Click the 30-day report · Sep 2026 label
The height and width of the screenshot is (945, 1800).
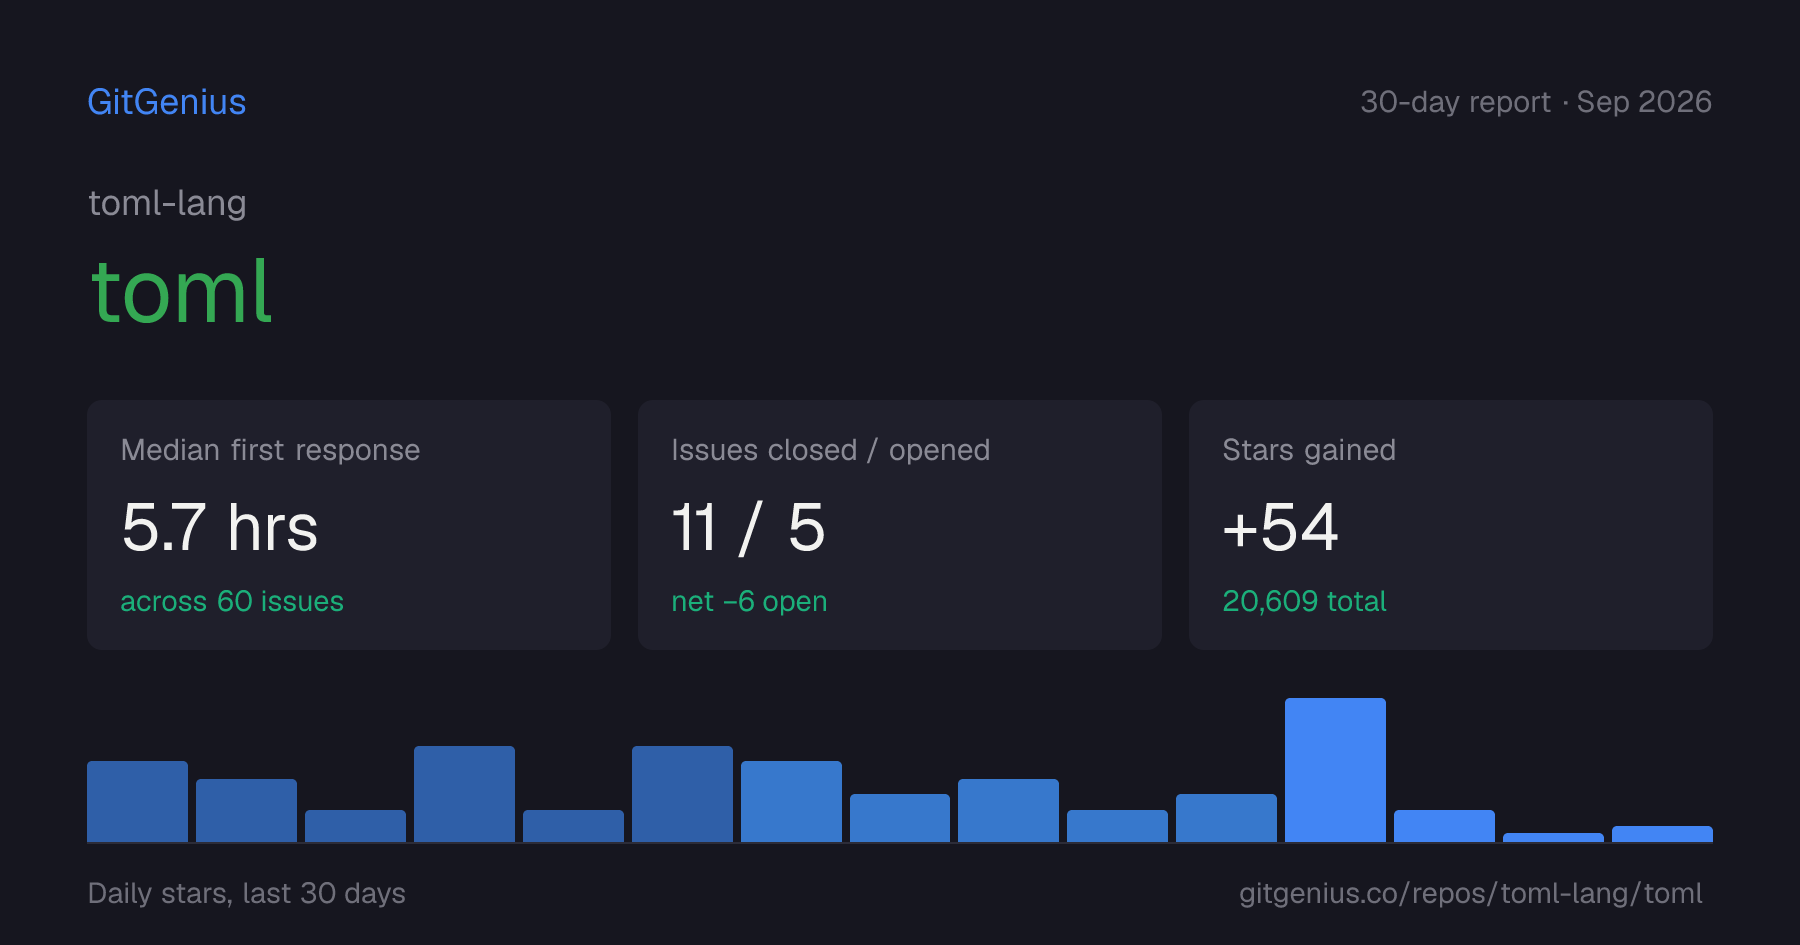click(1536, 102)
